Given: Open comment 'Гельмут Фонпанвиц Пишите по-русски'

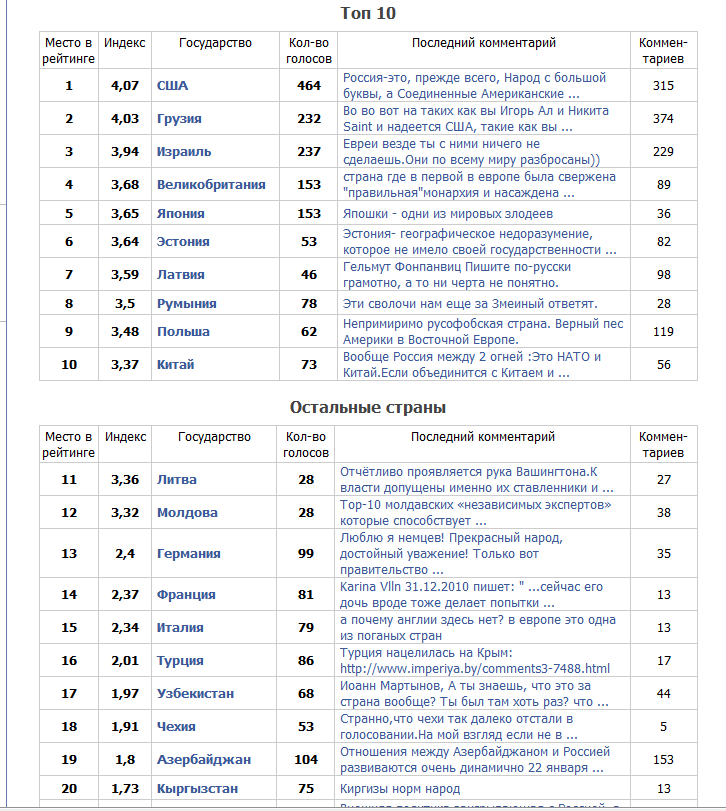Looking at the screenshot, I should (x=457, y=275).
